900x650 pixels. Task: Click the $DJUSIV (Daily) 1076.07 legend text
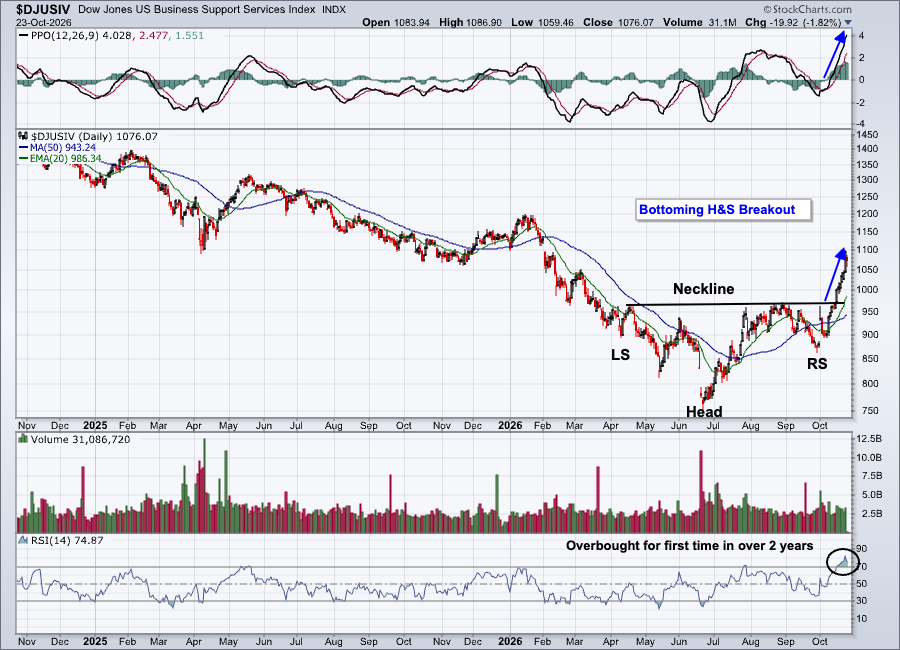click(x=94, y=136)
